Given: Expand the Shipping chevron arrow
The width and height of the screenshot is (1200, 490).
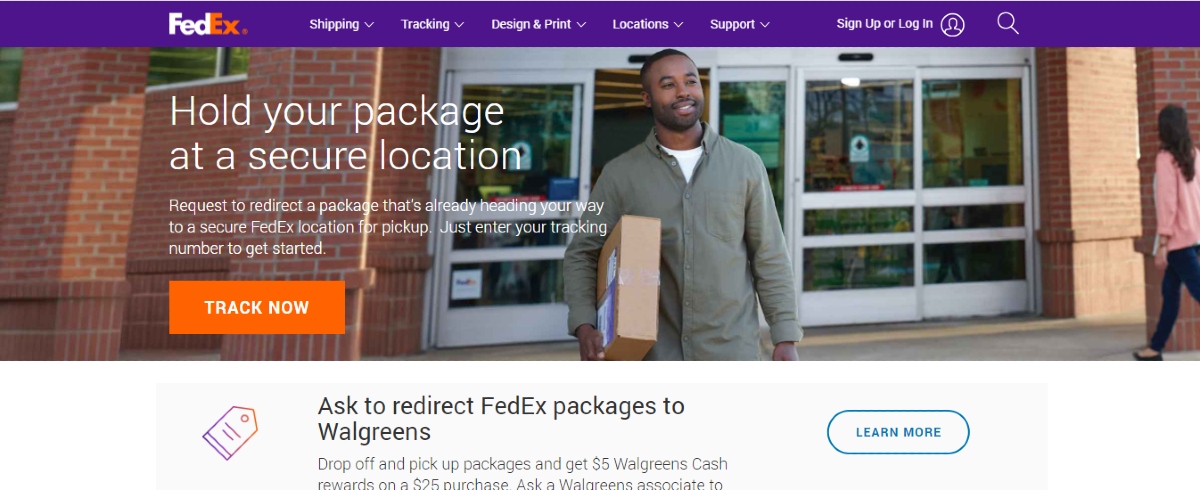Looking at the screenshot, I should [369, 24].
